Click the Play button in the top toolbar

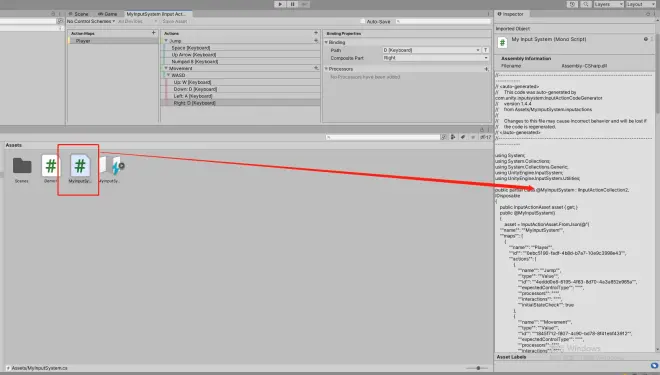tap(280, 4)
